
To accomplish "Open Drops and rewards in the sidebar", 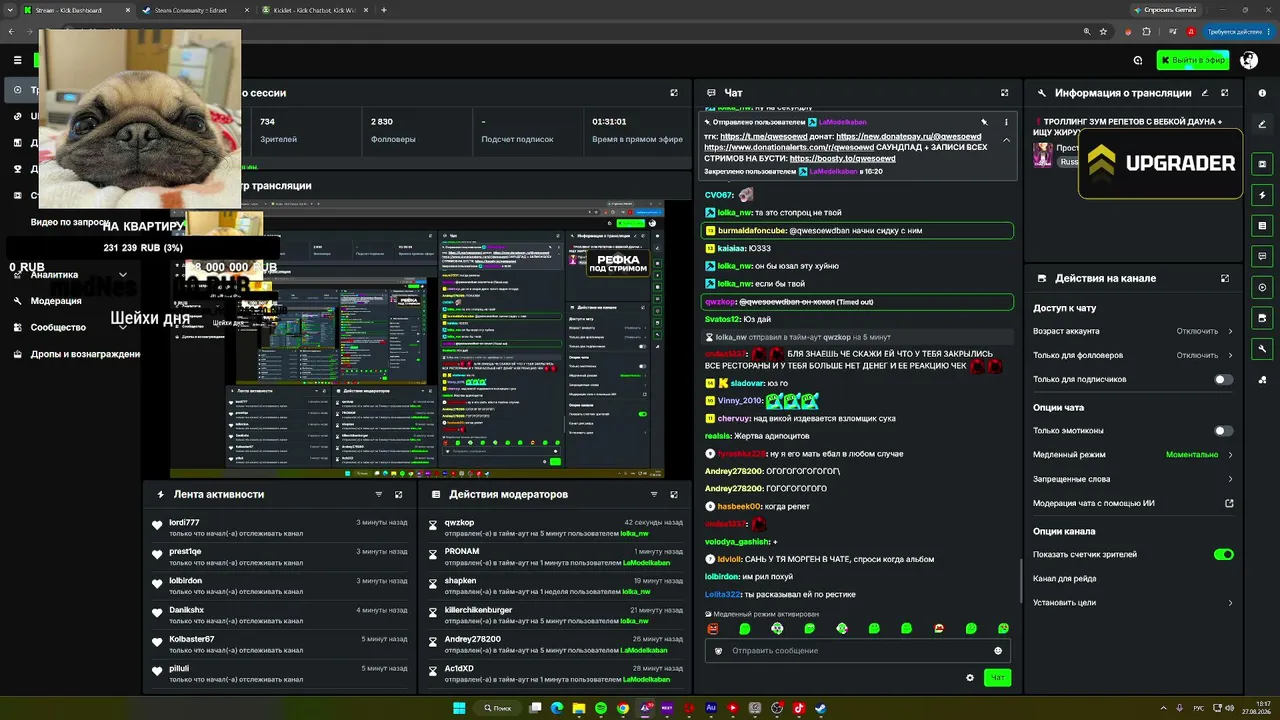I will coord(76,354).
